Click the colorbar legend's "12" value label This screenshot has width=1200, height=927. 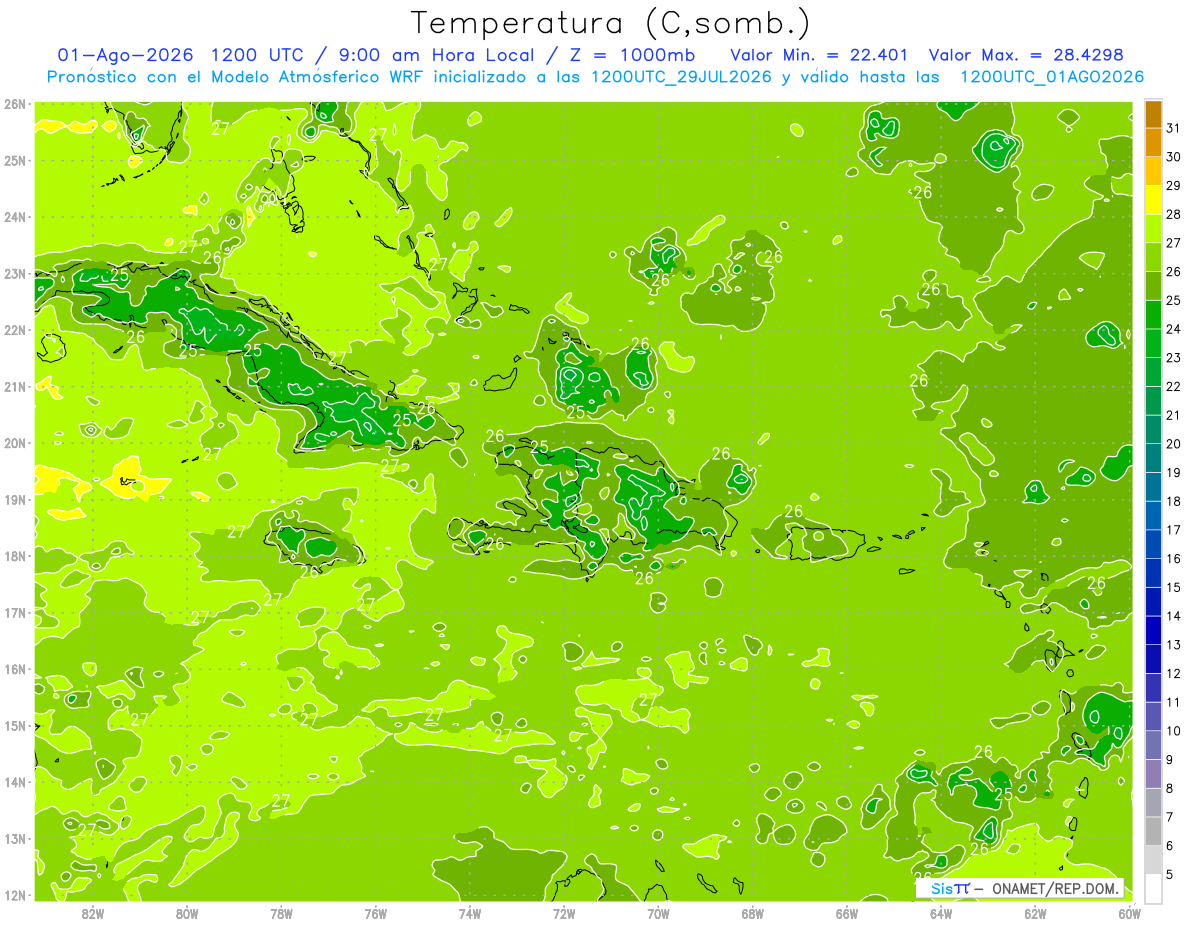1173,673
